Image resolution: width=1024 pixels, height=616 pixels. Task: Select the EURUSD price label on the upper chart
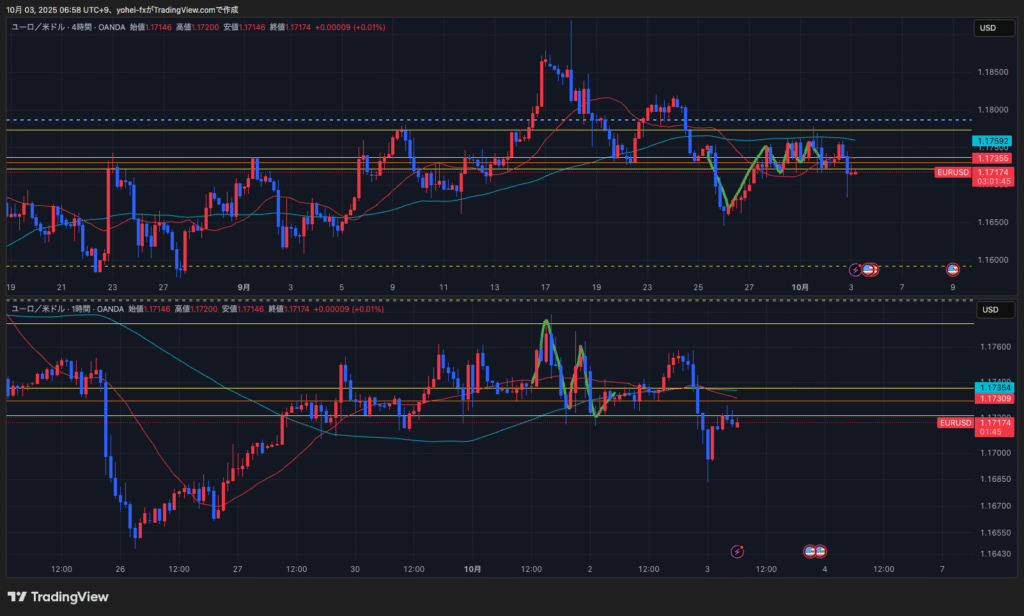click(x=953, y=172)
